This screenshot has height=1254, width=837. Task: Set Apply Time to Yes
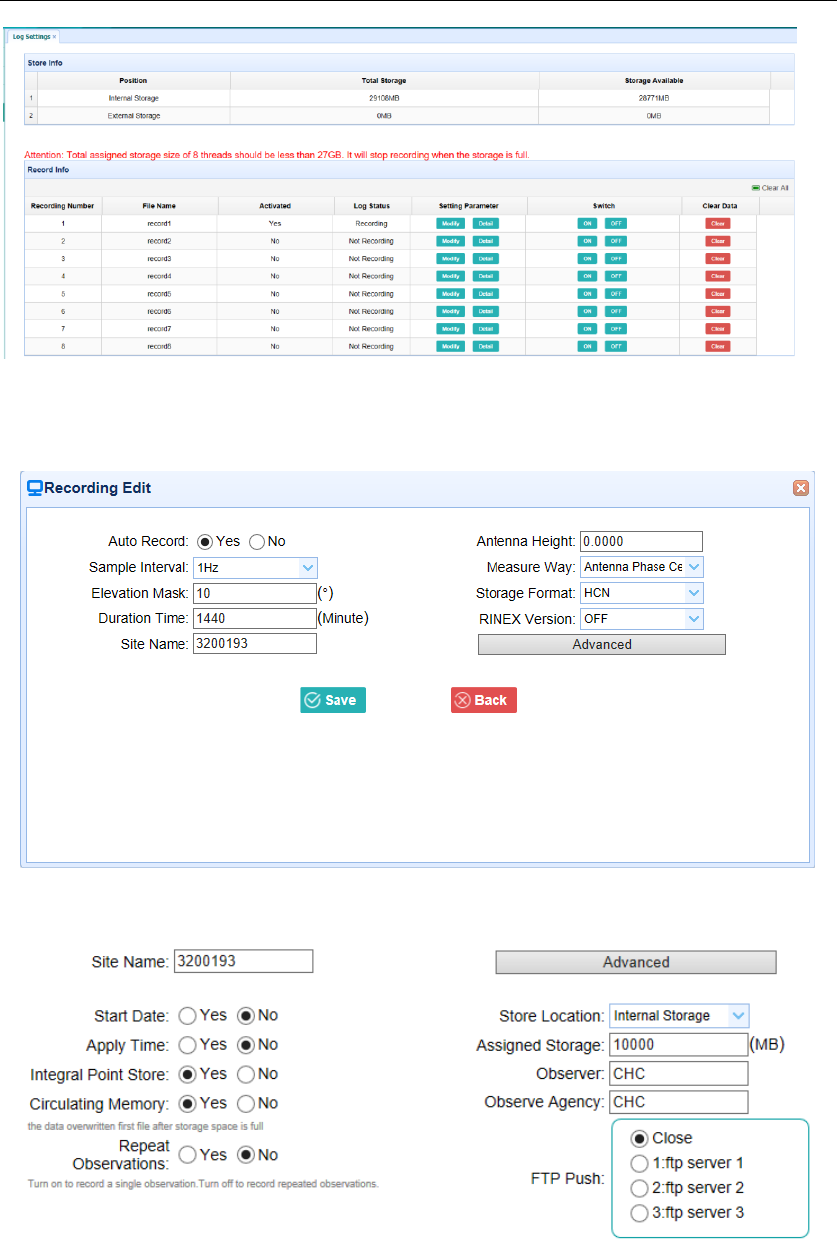pos(187,1045)
